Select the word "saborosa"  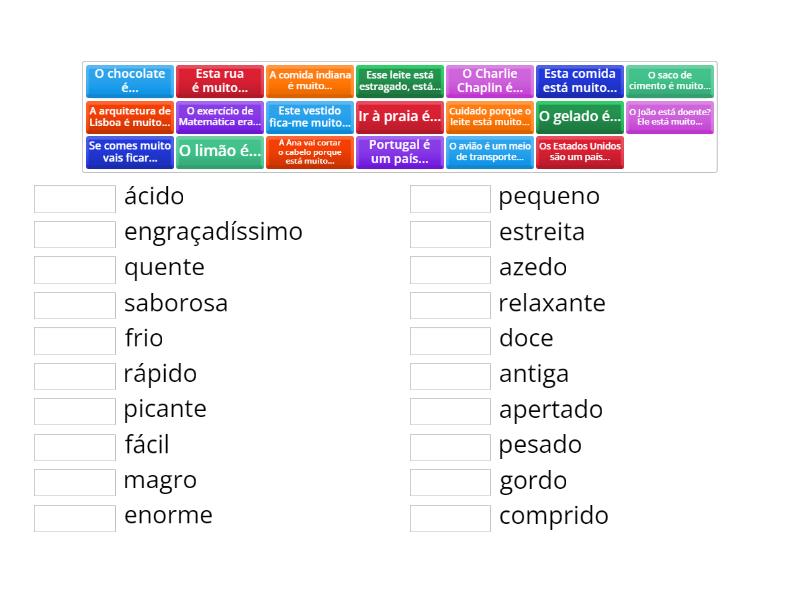click(175, 303)
